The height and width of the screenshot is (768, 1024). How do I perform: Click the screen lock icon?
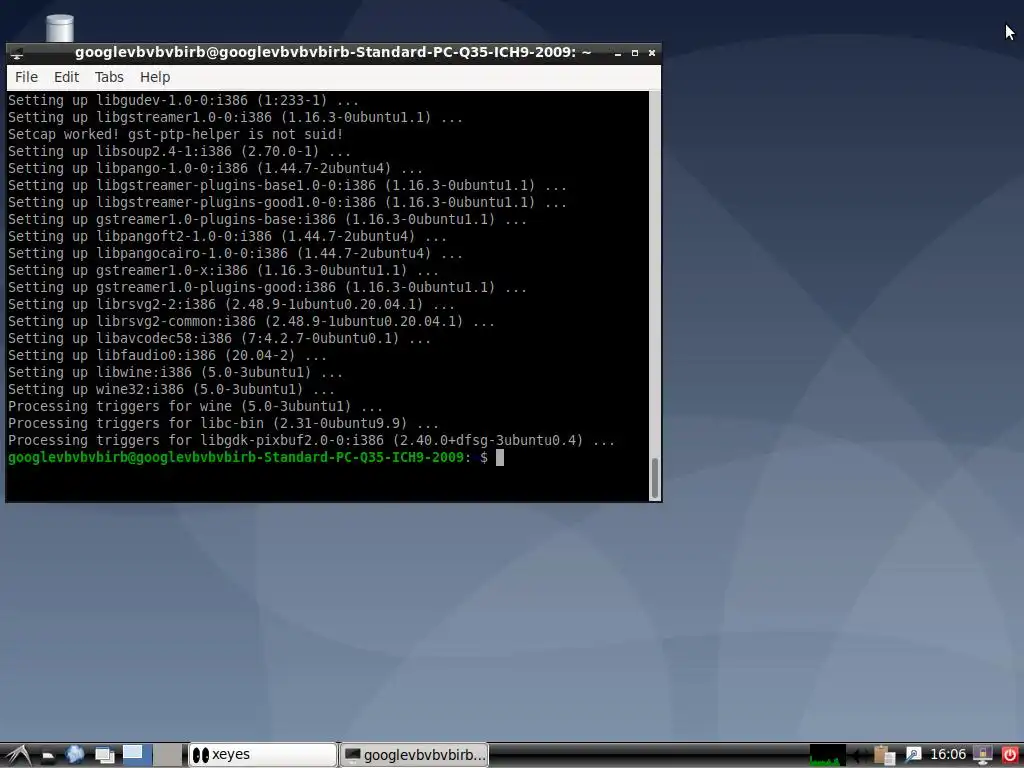pos(982,755)
